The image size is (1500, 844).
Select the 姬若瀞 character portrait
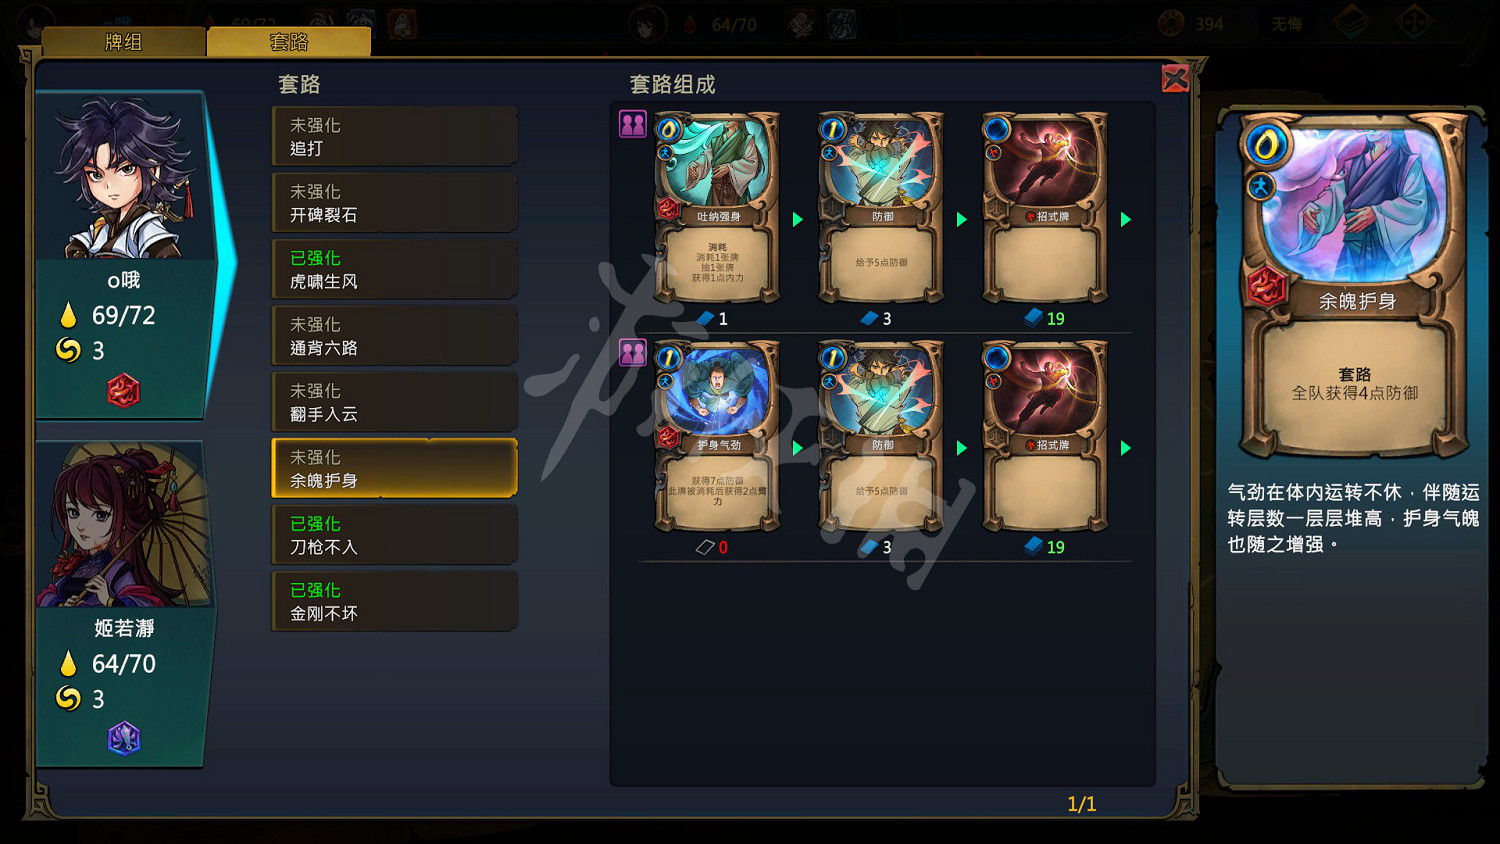point(122,525)
